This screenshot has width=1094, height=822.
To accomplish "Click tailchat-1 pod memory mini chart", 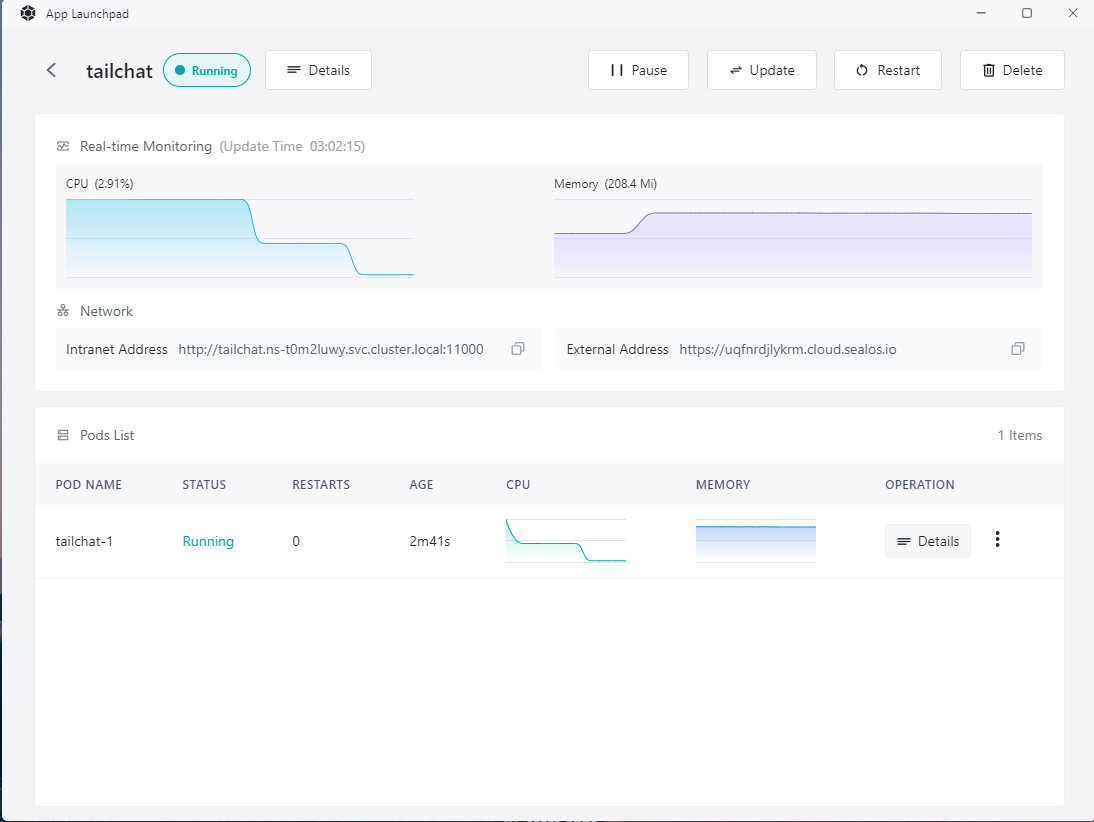I will (x=756, y=541).
